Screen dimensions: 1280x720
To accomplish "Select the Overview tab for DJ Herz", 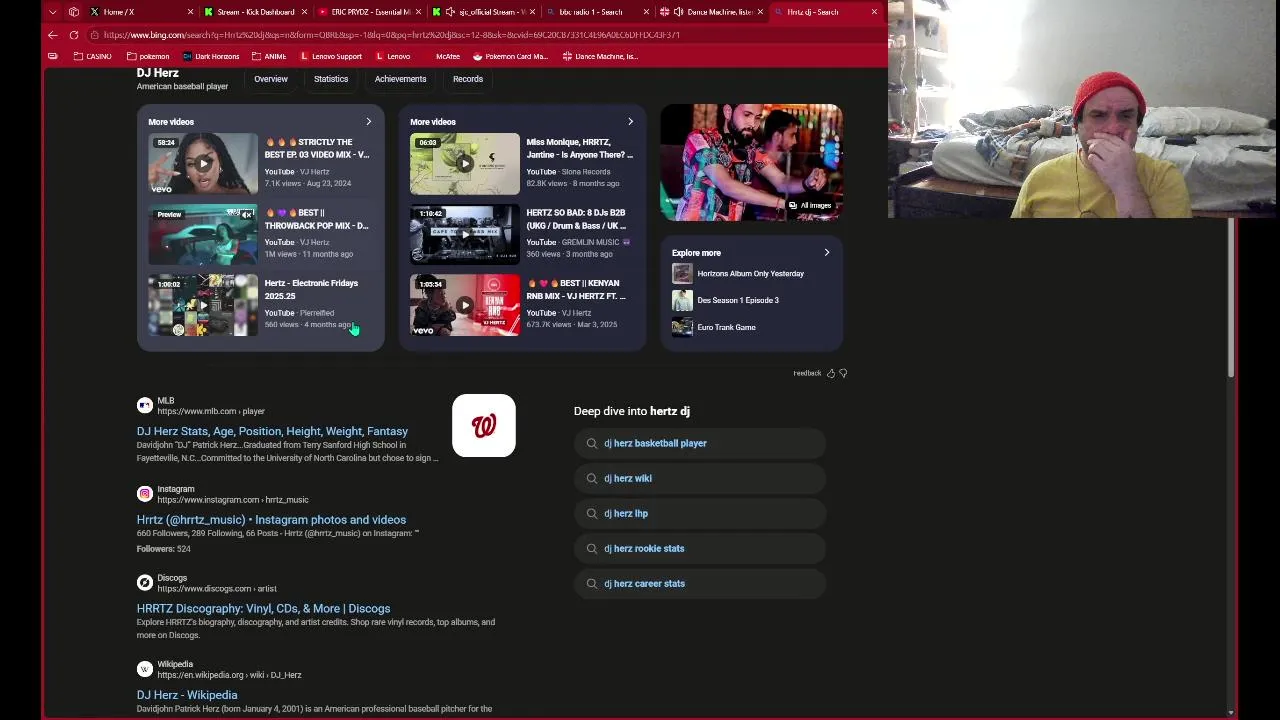I will point(270,79).
